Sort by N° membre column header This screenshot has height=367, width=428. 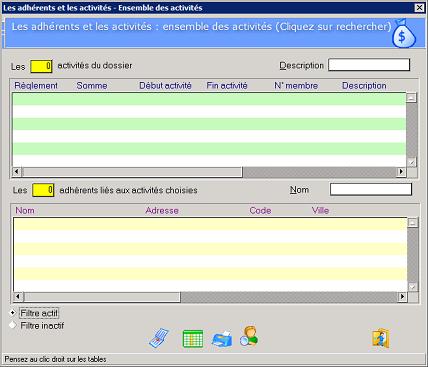pos(296,86)
